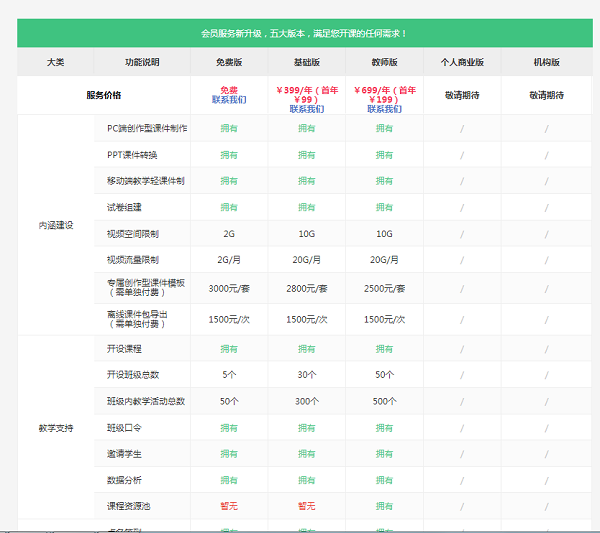Select the 试卷组建 feature label

pos(124,207)
